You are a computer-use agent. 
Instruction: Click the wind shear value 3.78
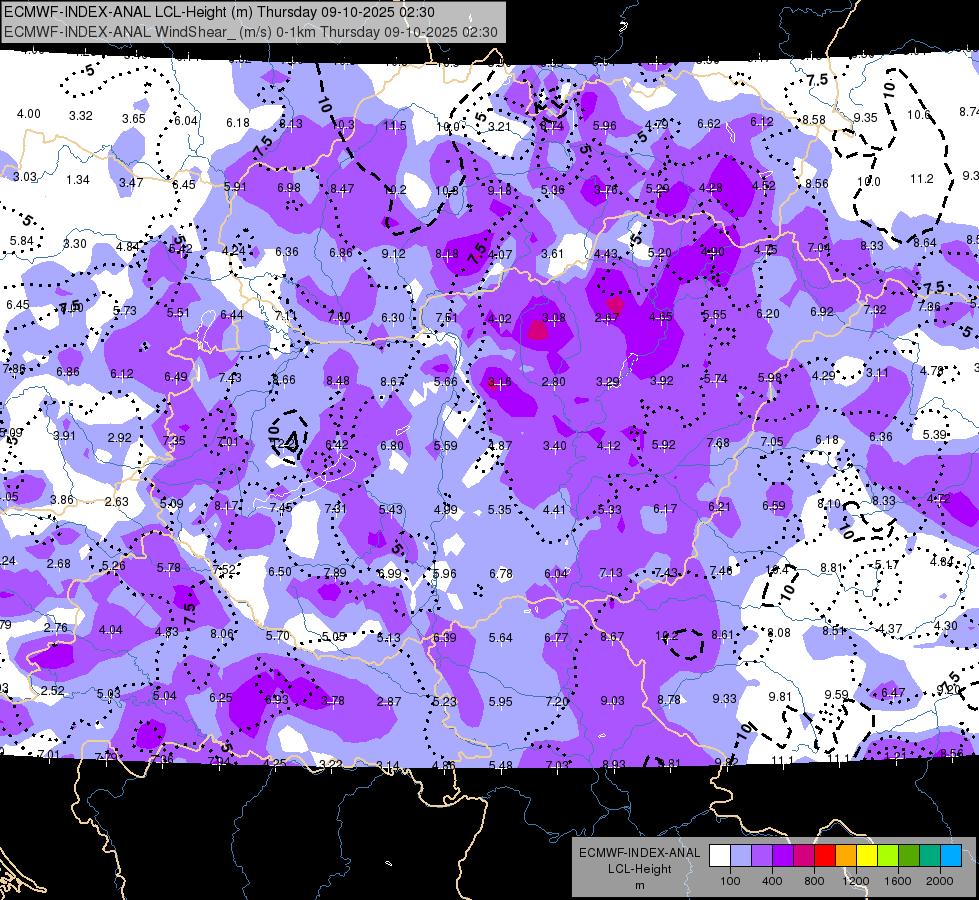(332, 701)
